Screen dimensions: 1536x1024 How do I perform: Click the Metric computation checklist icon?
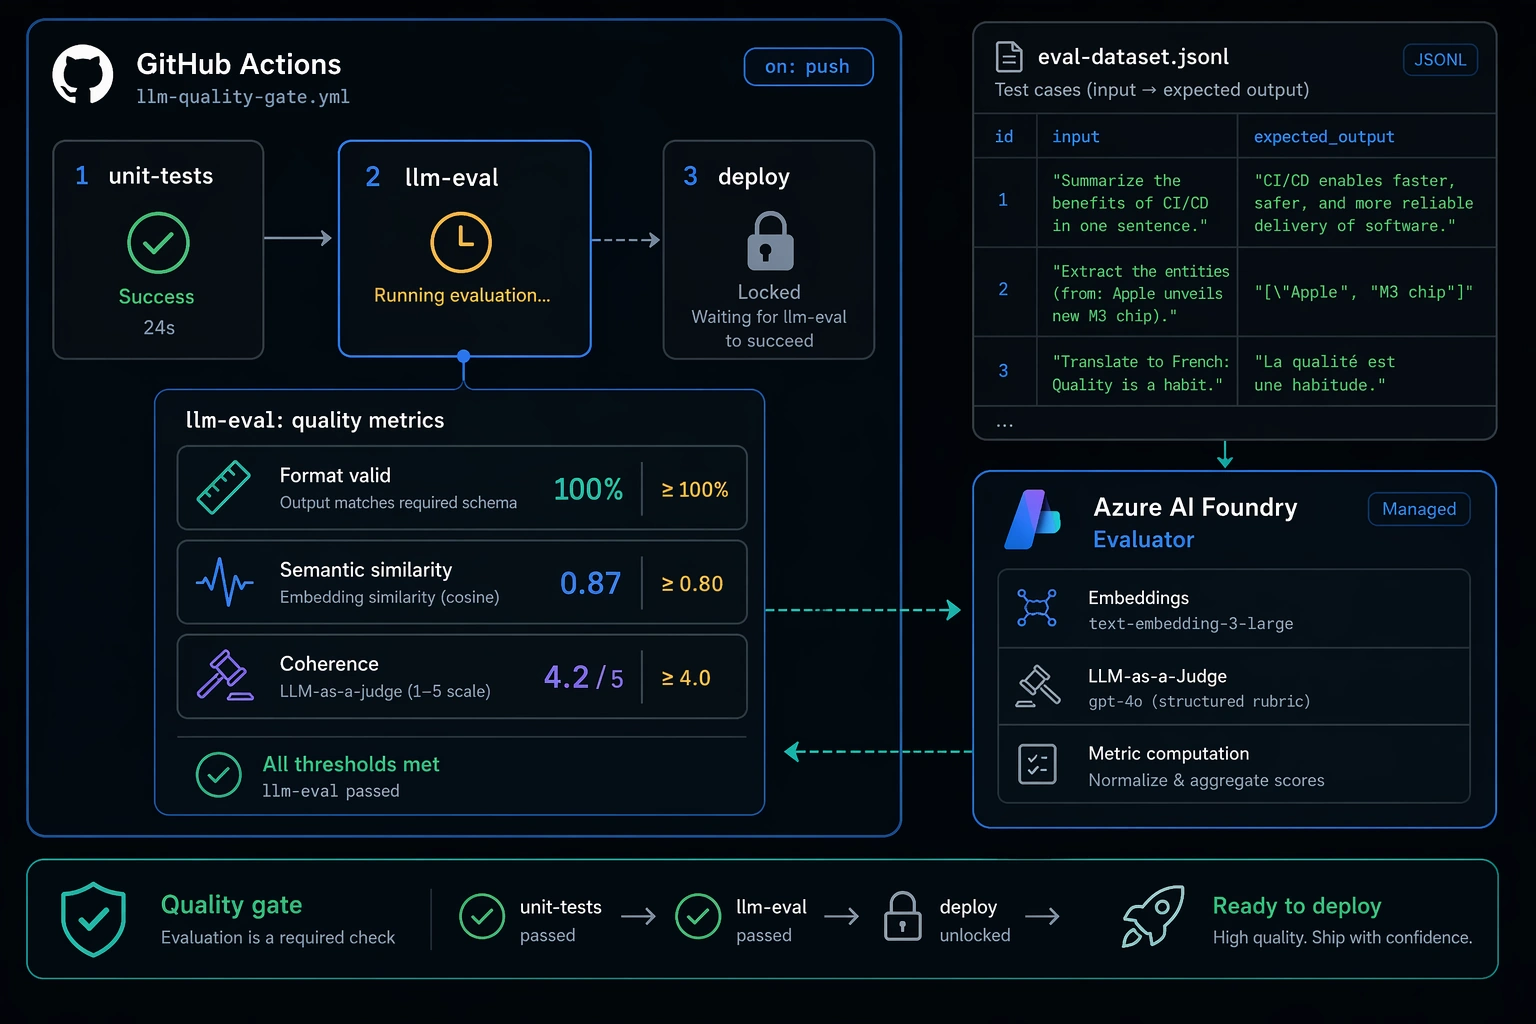pyautogui.click(x=1037, y=764)
